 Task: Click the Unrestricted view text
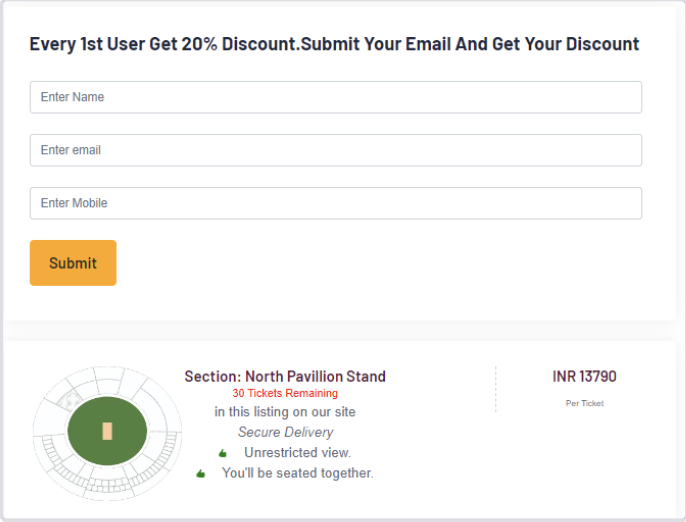coord(298,452)
